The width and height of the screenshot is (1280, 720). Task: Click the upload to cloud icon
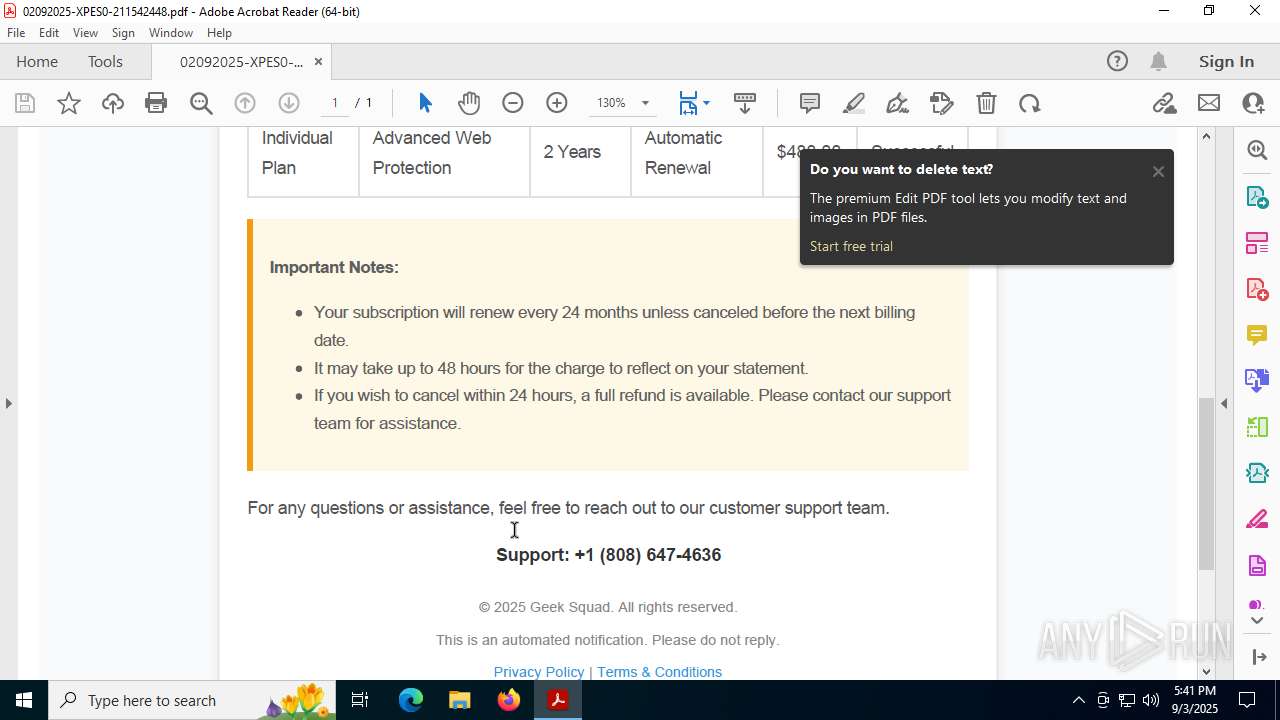113,103
